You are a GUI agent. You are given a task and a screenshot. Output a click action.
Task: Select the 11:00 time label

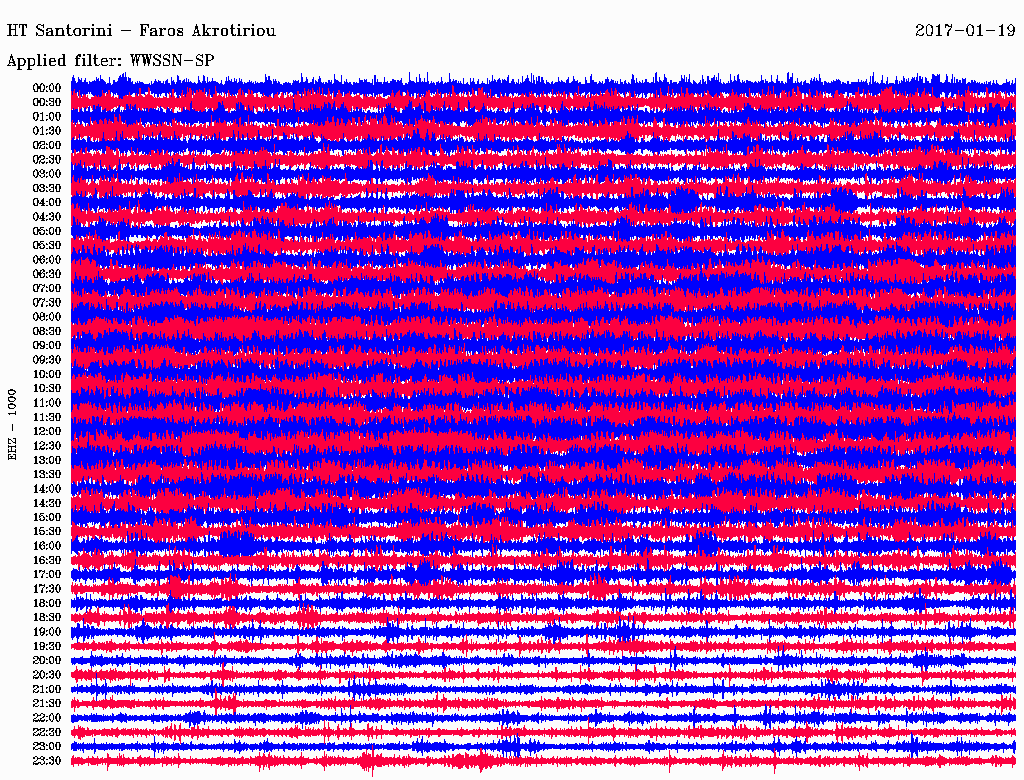pos(47,403)
